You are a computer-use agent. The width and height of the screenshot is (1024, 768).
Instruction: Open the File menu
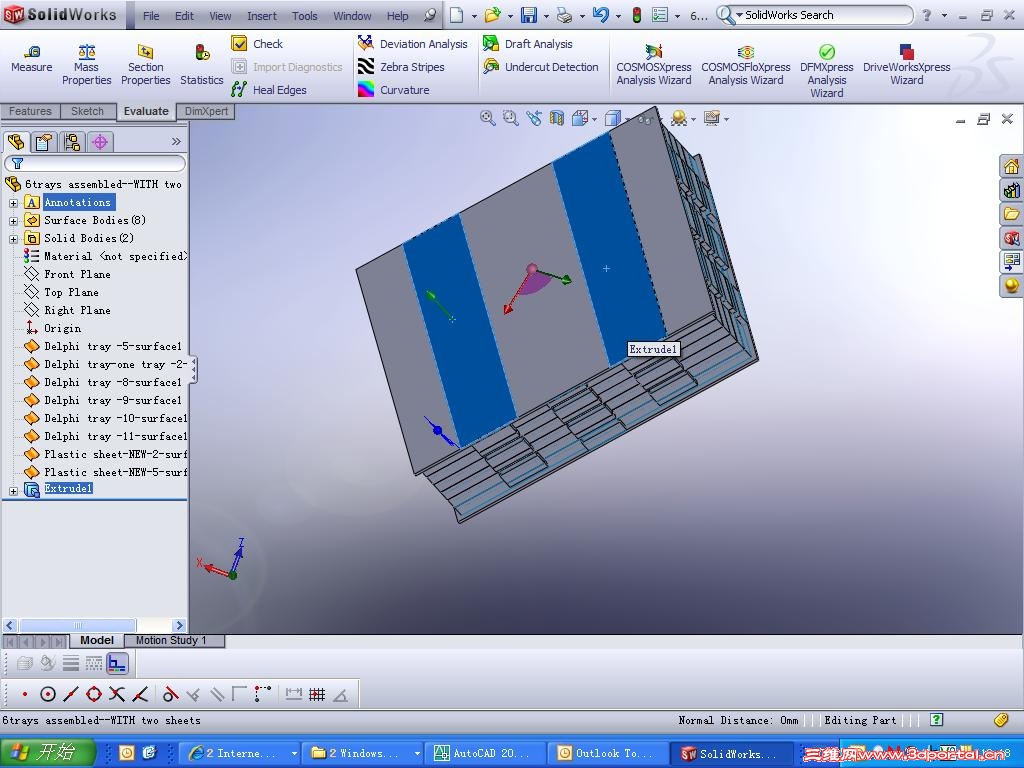click(x=151, y=16)
